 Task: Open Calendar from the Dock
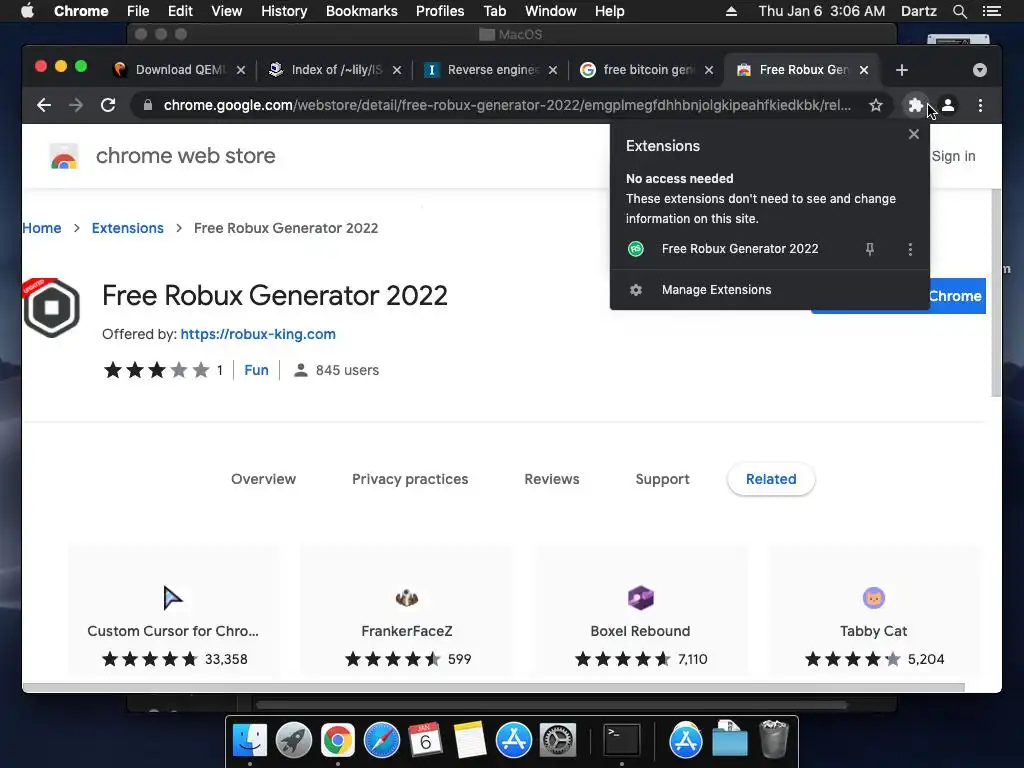click(x=425, y=740)
